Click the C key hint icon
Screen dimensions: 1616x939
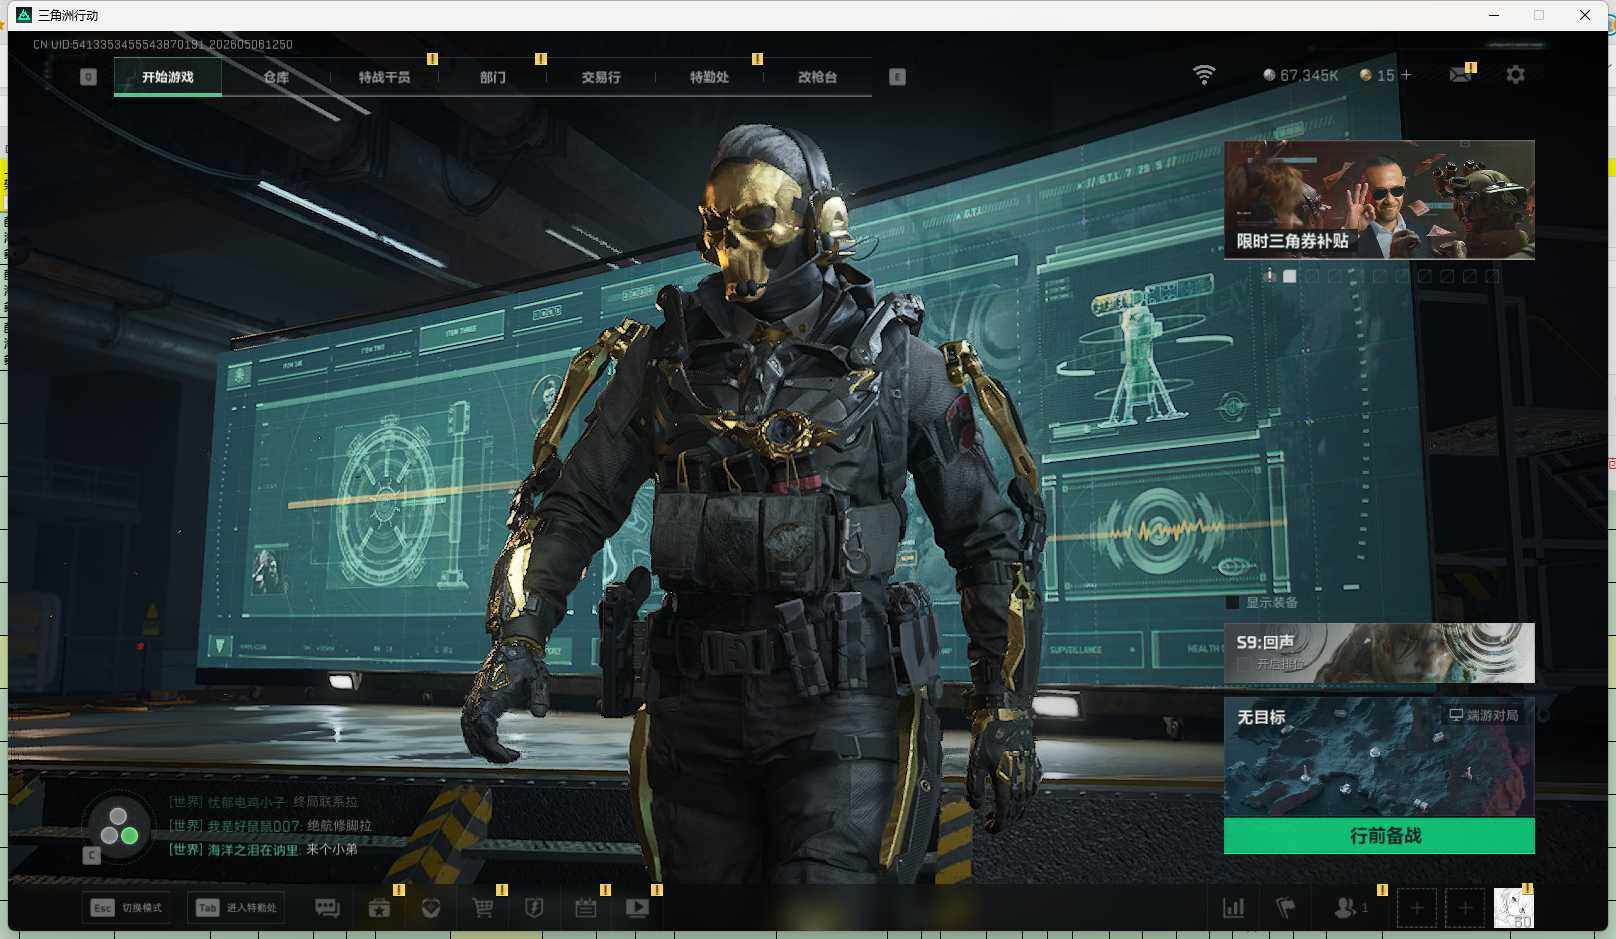click(x=91, y=855)
